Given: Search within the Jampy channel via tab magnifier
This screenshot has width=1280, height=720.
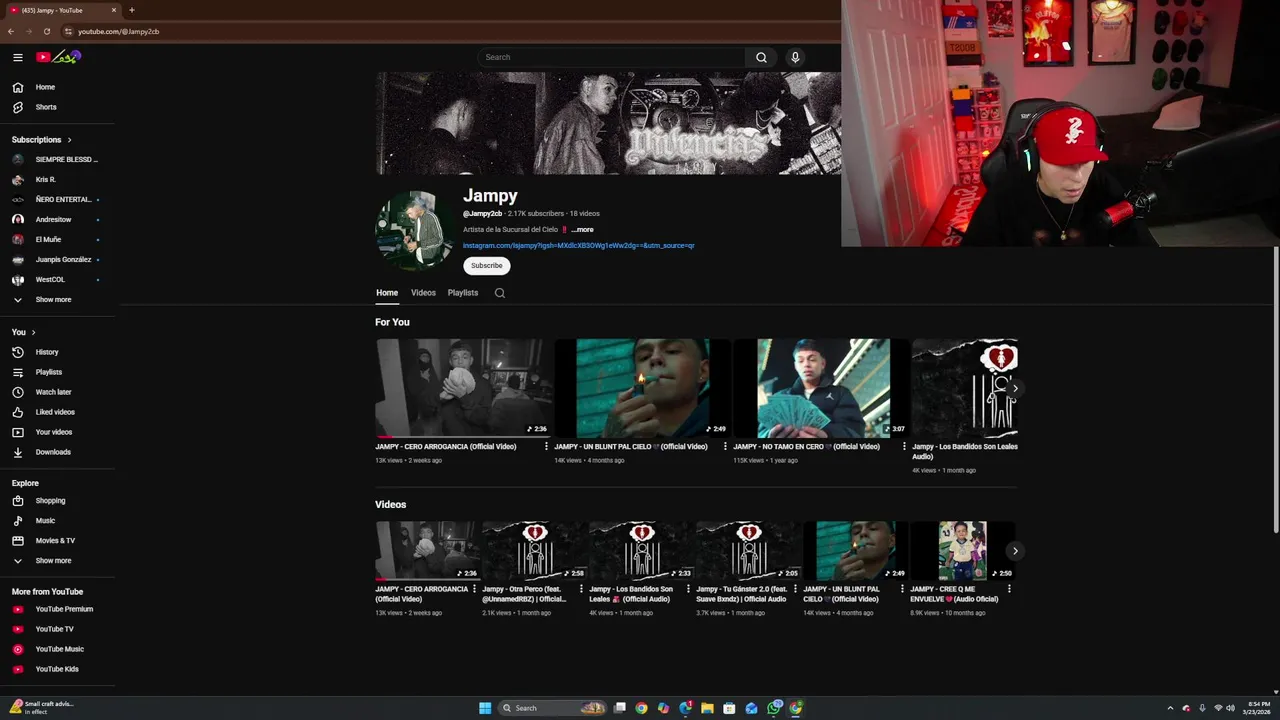Looking at the screenshot, I should tap(500, 293).
